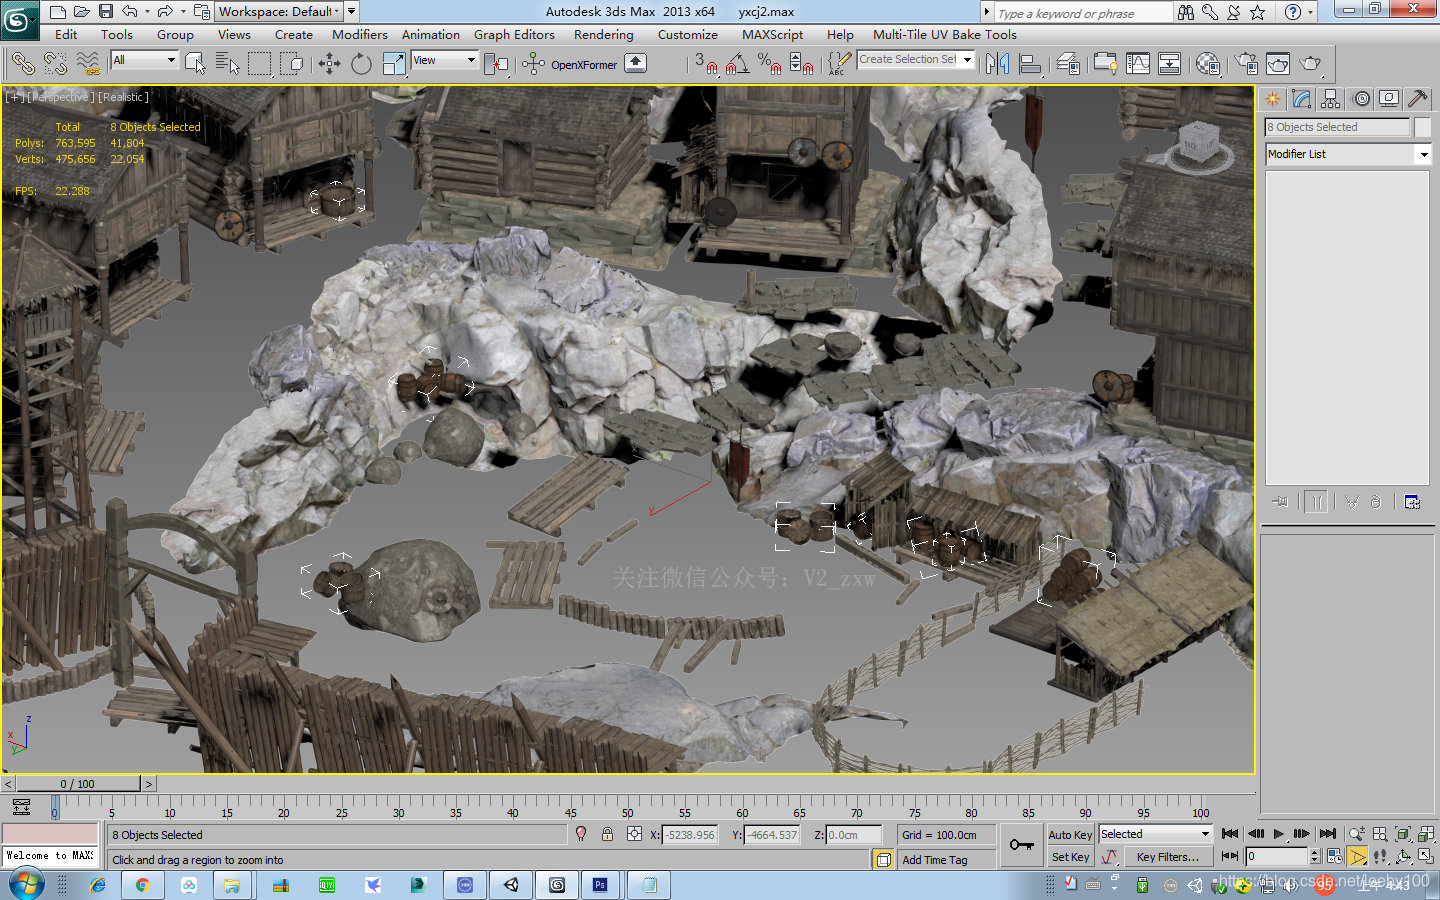Screen dimensions: 1440x900
Task: Toggle Set Key mode
Action: coord(1070,857)
